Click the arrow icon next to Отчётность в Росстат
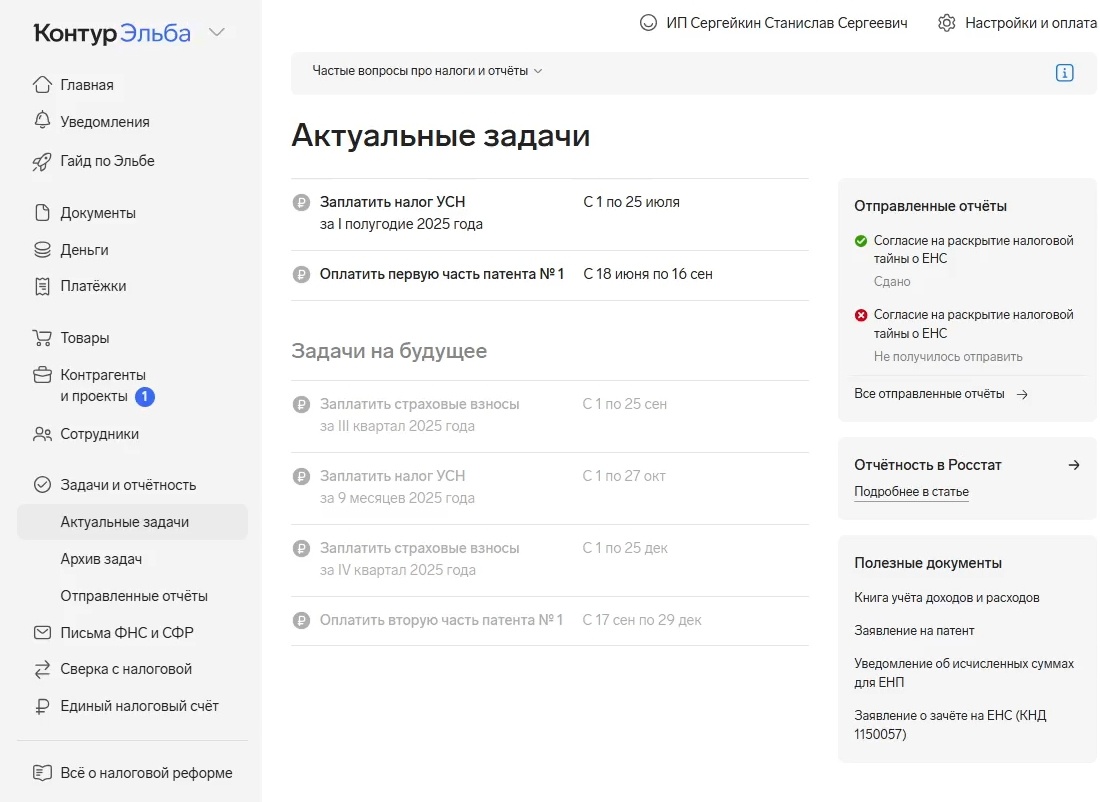The width and height of the screenshot is (1100, 802). tap(1073, 465)
